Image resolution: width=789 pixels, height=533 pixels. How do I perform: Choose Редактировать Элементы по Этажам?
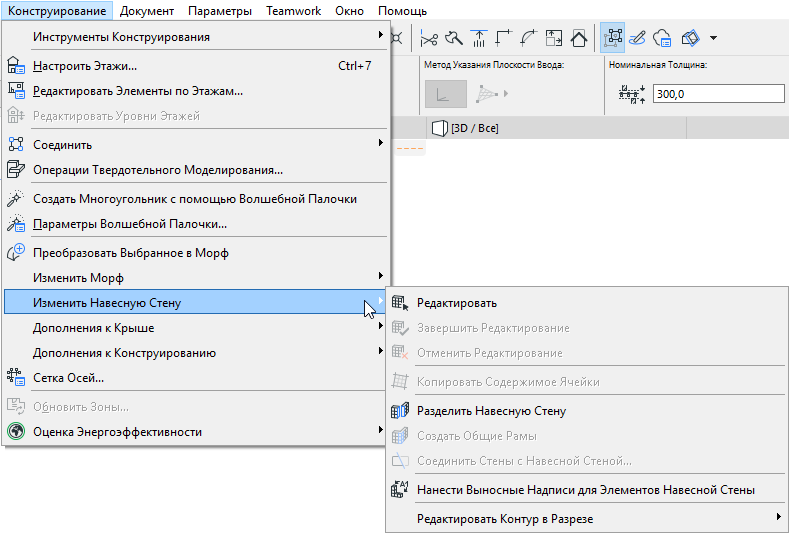pos(195,91)
